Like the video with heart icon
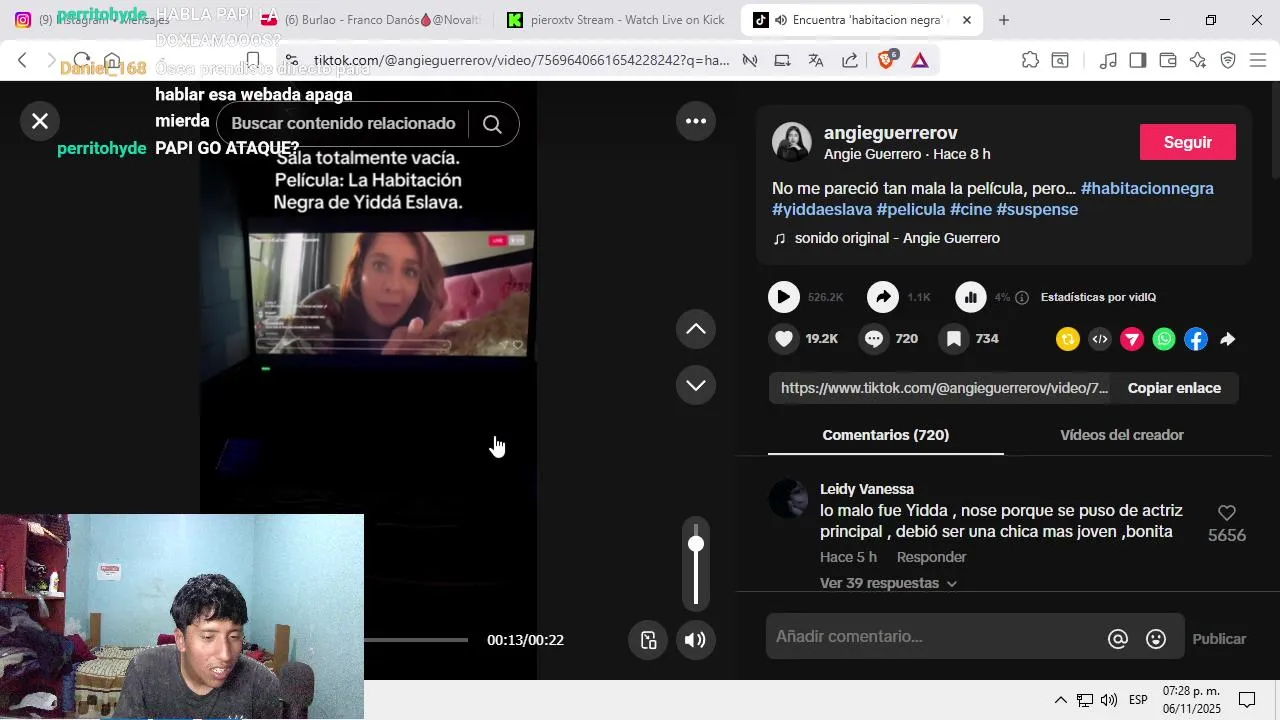This screenshot has height=720, width=1280. click(x=784, y=339)
